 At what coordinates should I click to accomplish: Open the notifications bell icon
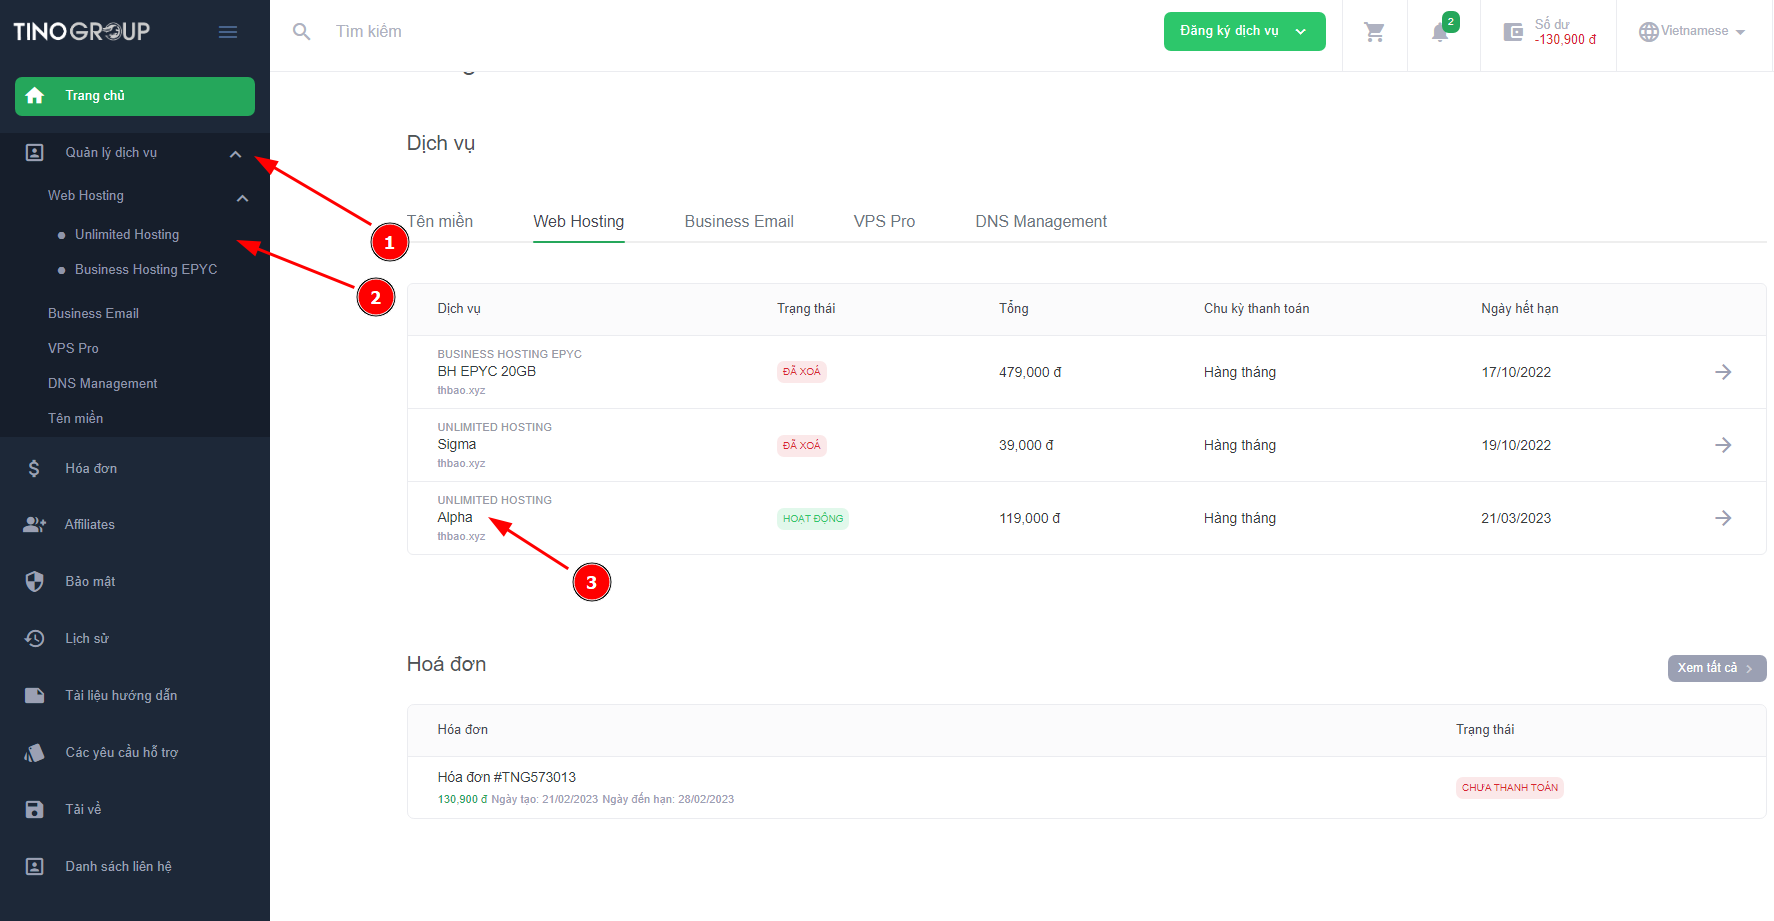[x=1440, y=32]
